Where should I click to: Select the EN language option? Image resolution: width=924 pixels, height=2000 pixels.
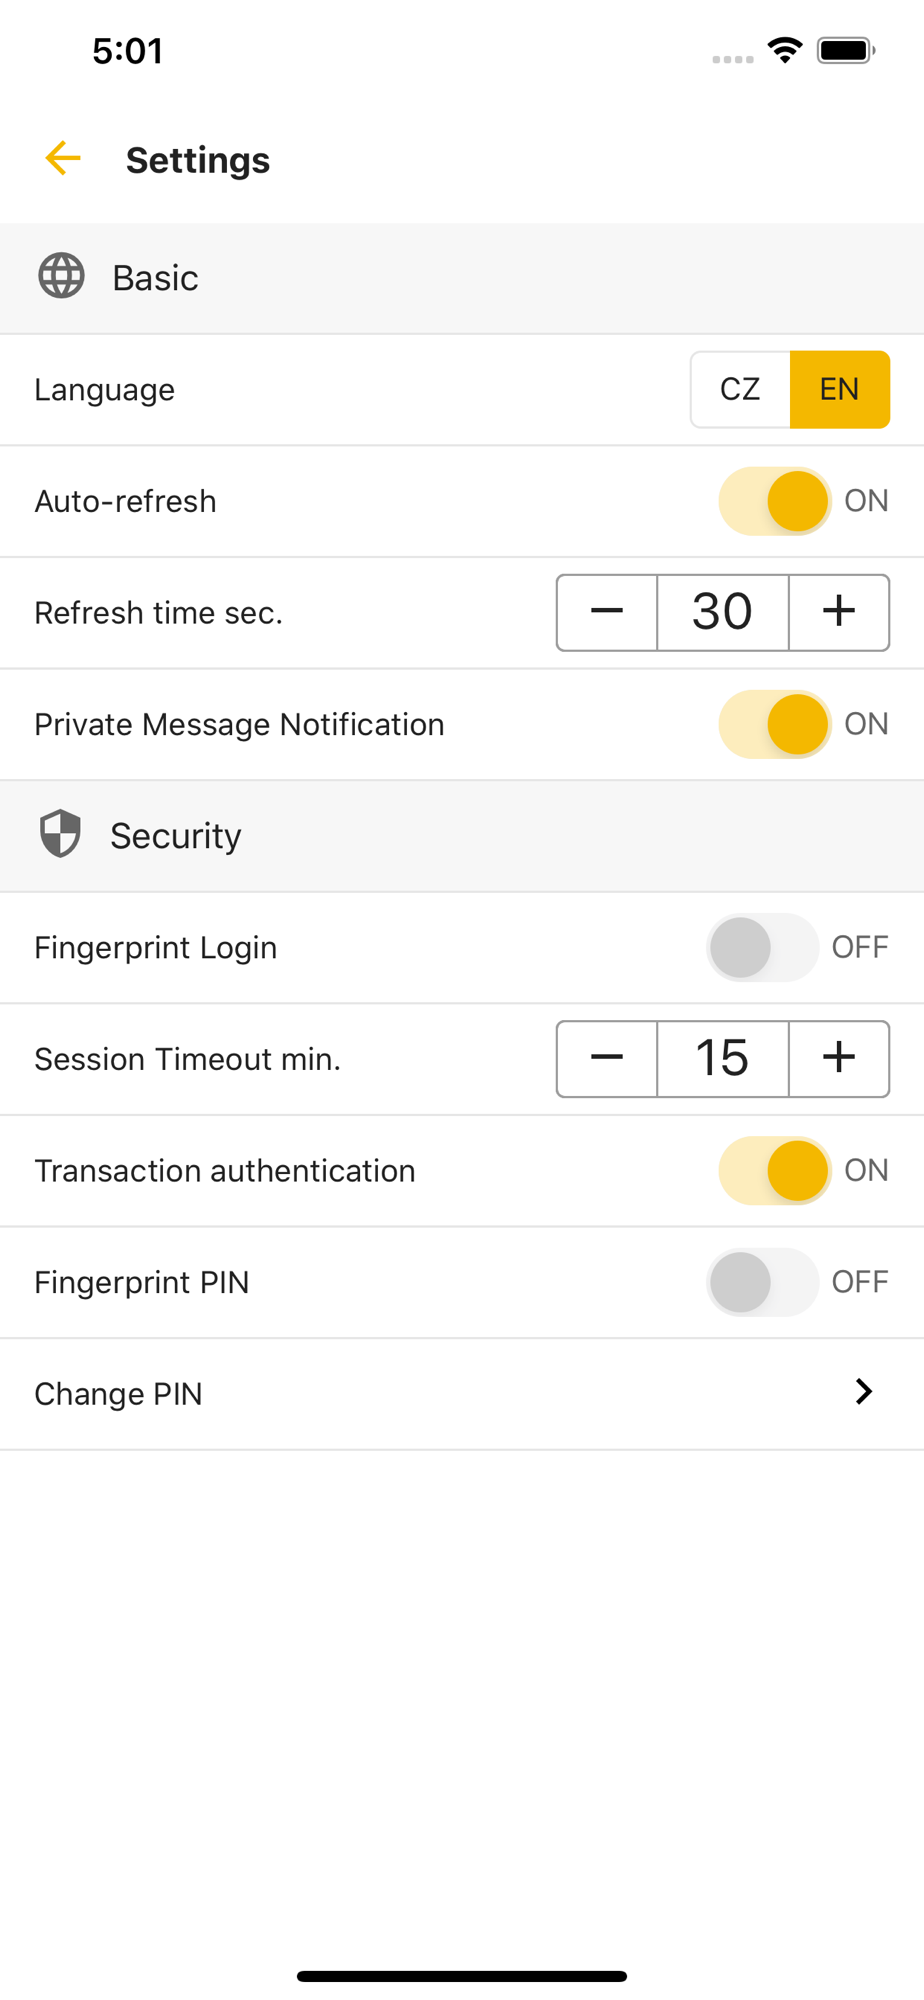point(840,389)
